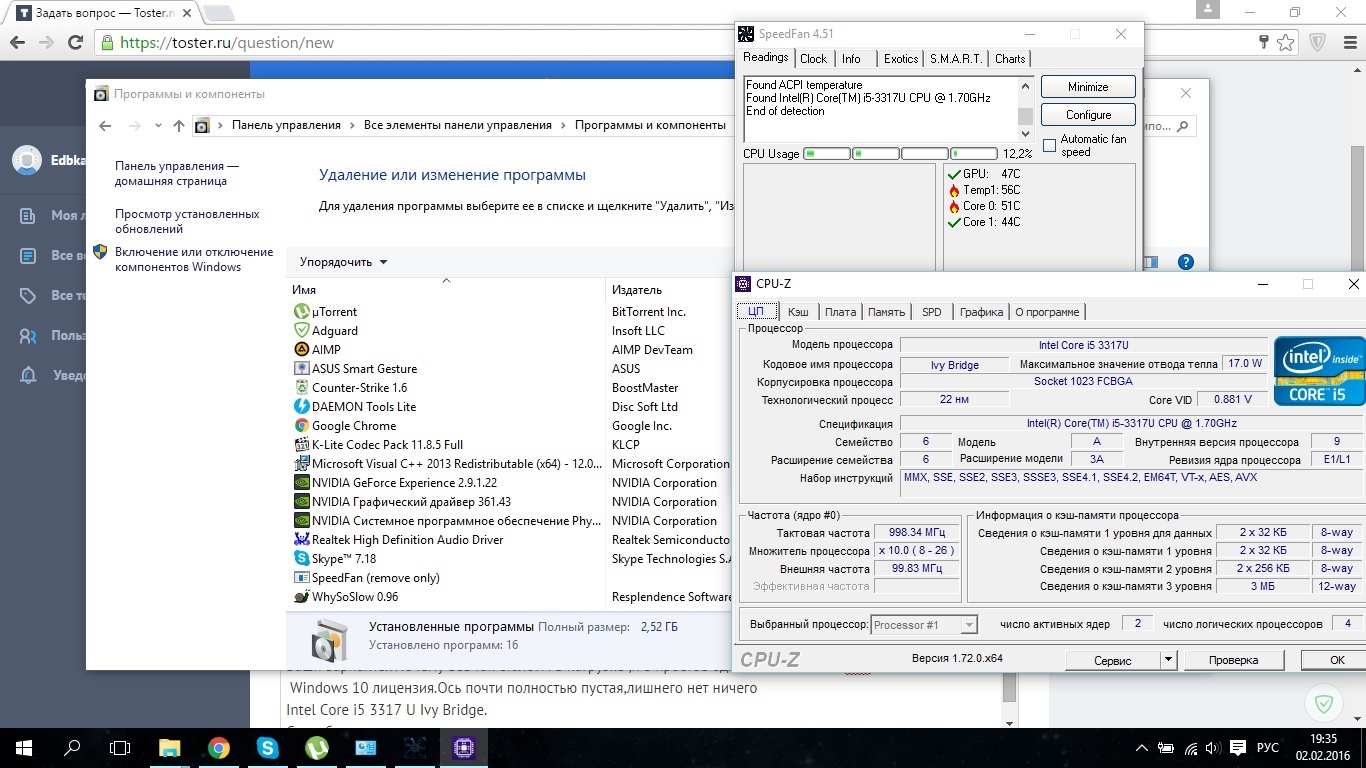
Task: Open the Processor #1 selector in CPU-Z
Action: pos(924,625)
